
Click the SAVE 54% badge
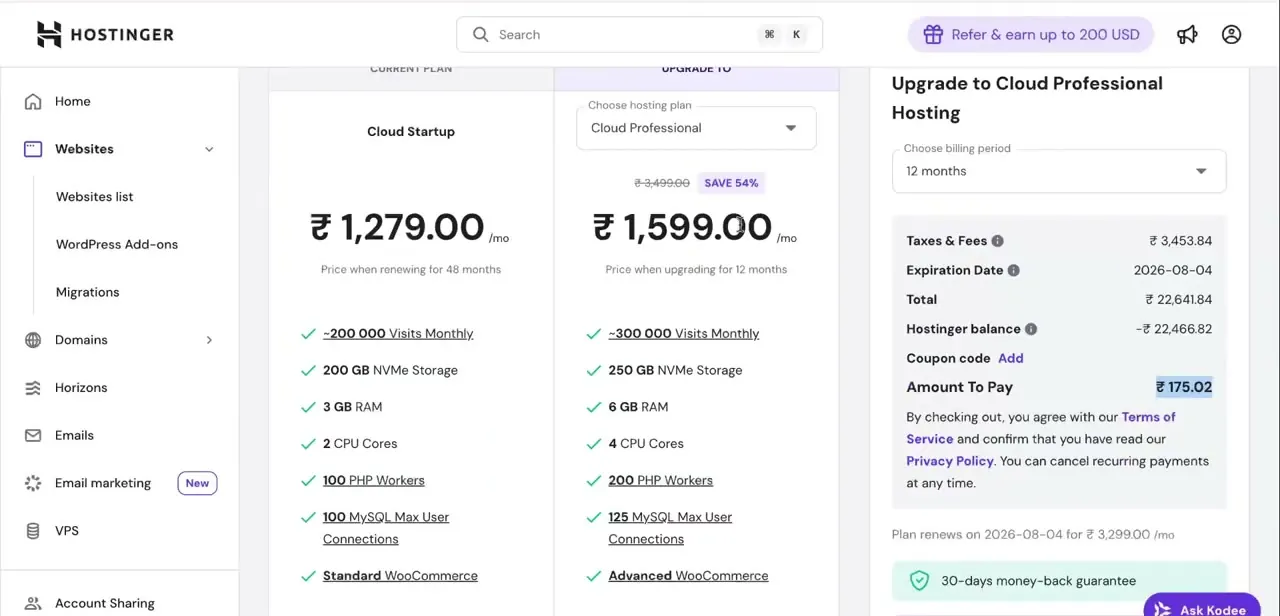pos(731,183)
